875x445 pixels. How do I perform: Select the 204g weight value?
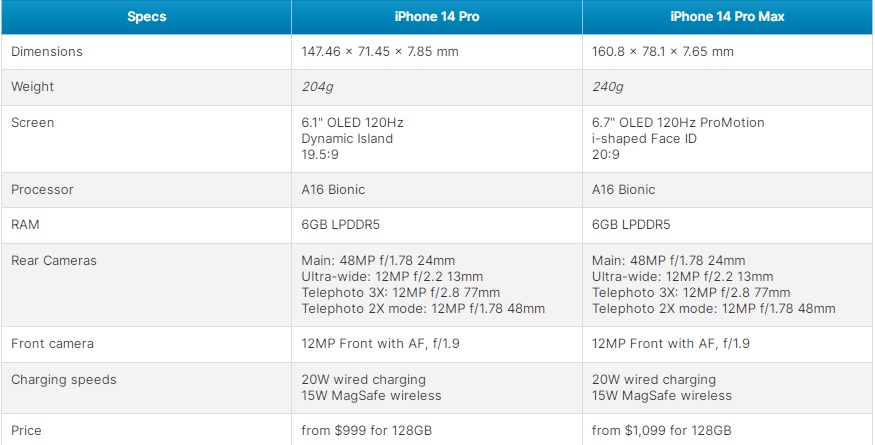318,87
